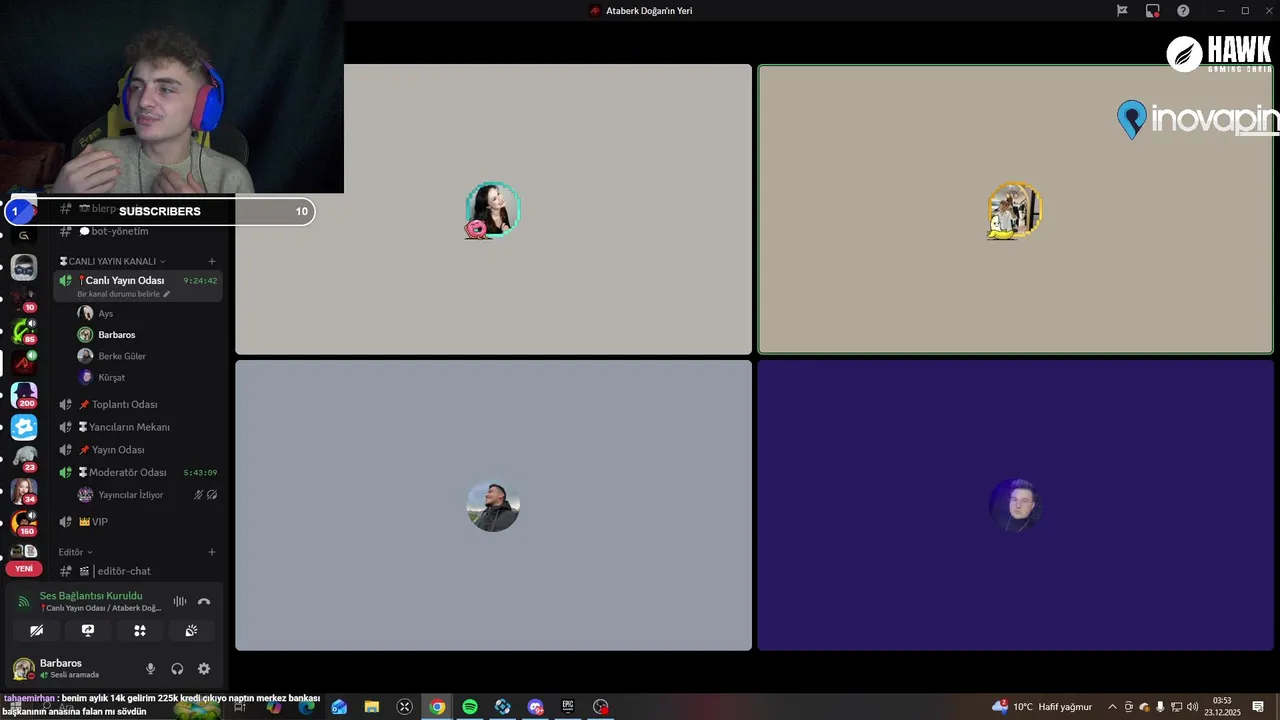The width and height of the screenshot is (1280, 720).
Task: Set channel status 'Bir kanal durumu belirle'
Action: (123, 294)
